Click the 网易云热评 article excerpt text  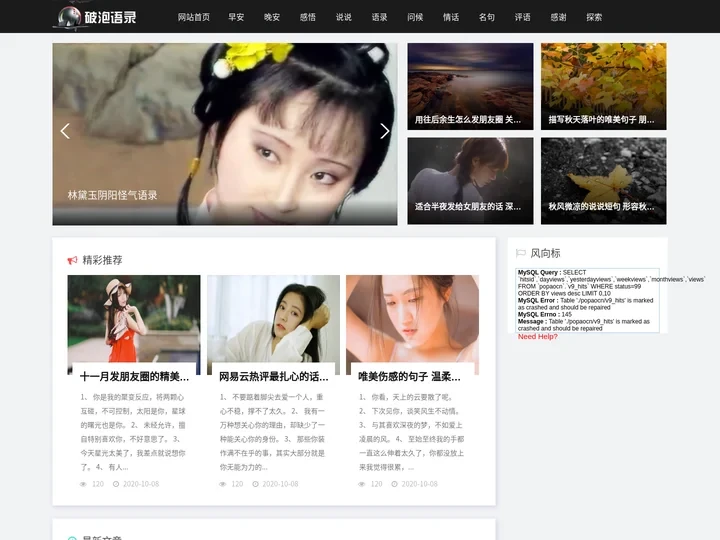273,432
